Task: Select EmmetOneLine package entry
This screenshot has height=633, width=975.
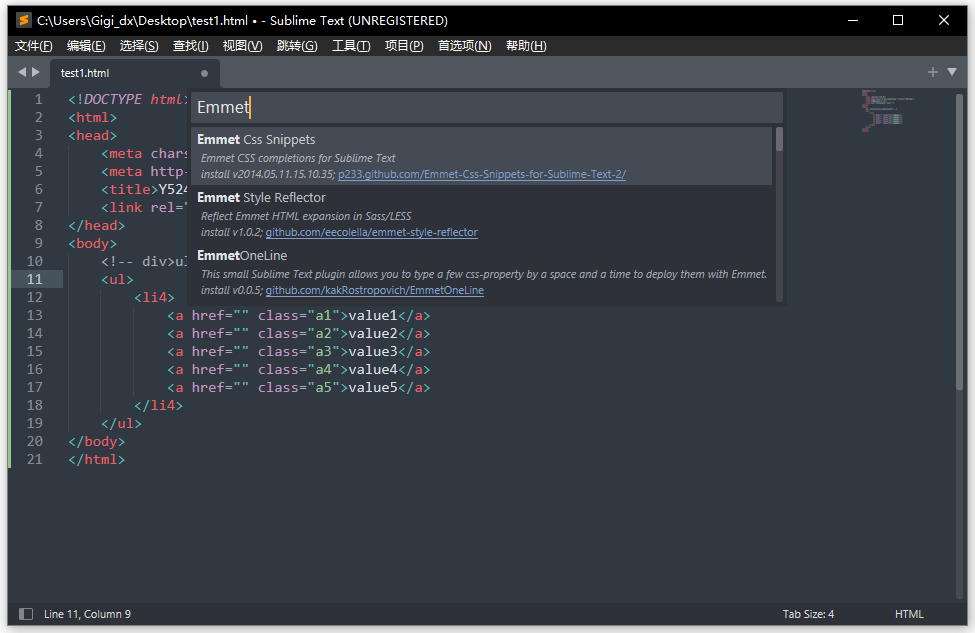Action: (482, 272)
